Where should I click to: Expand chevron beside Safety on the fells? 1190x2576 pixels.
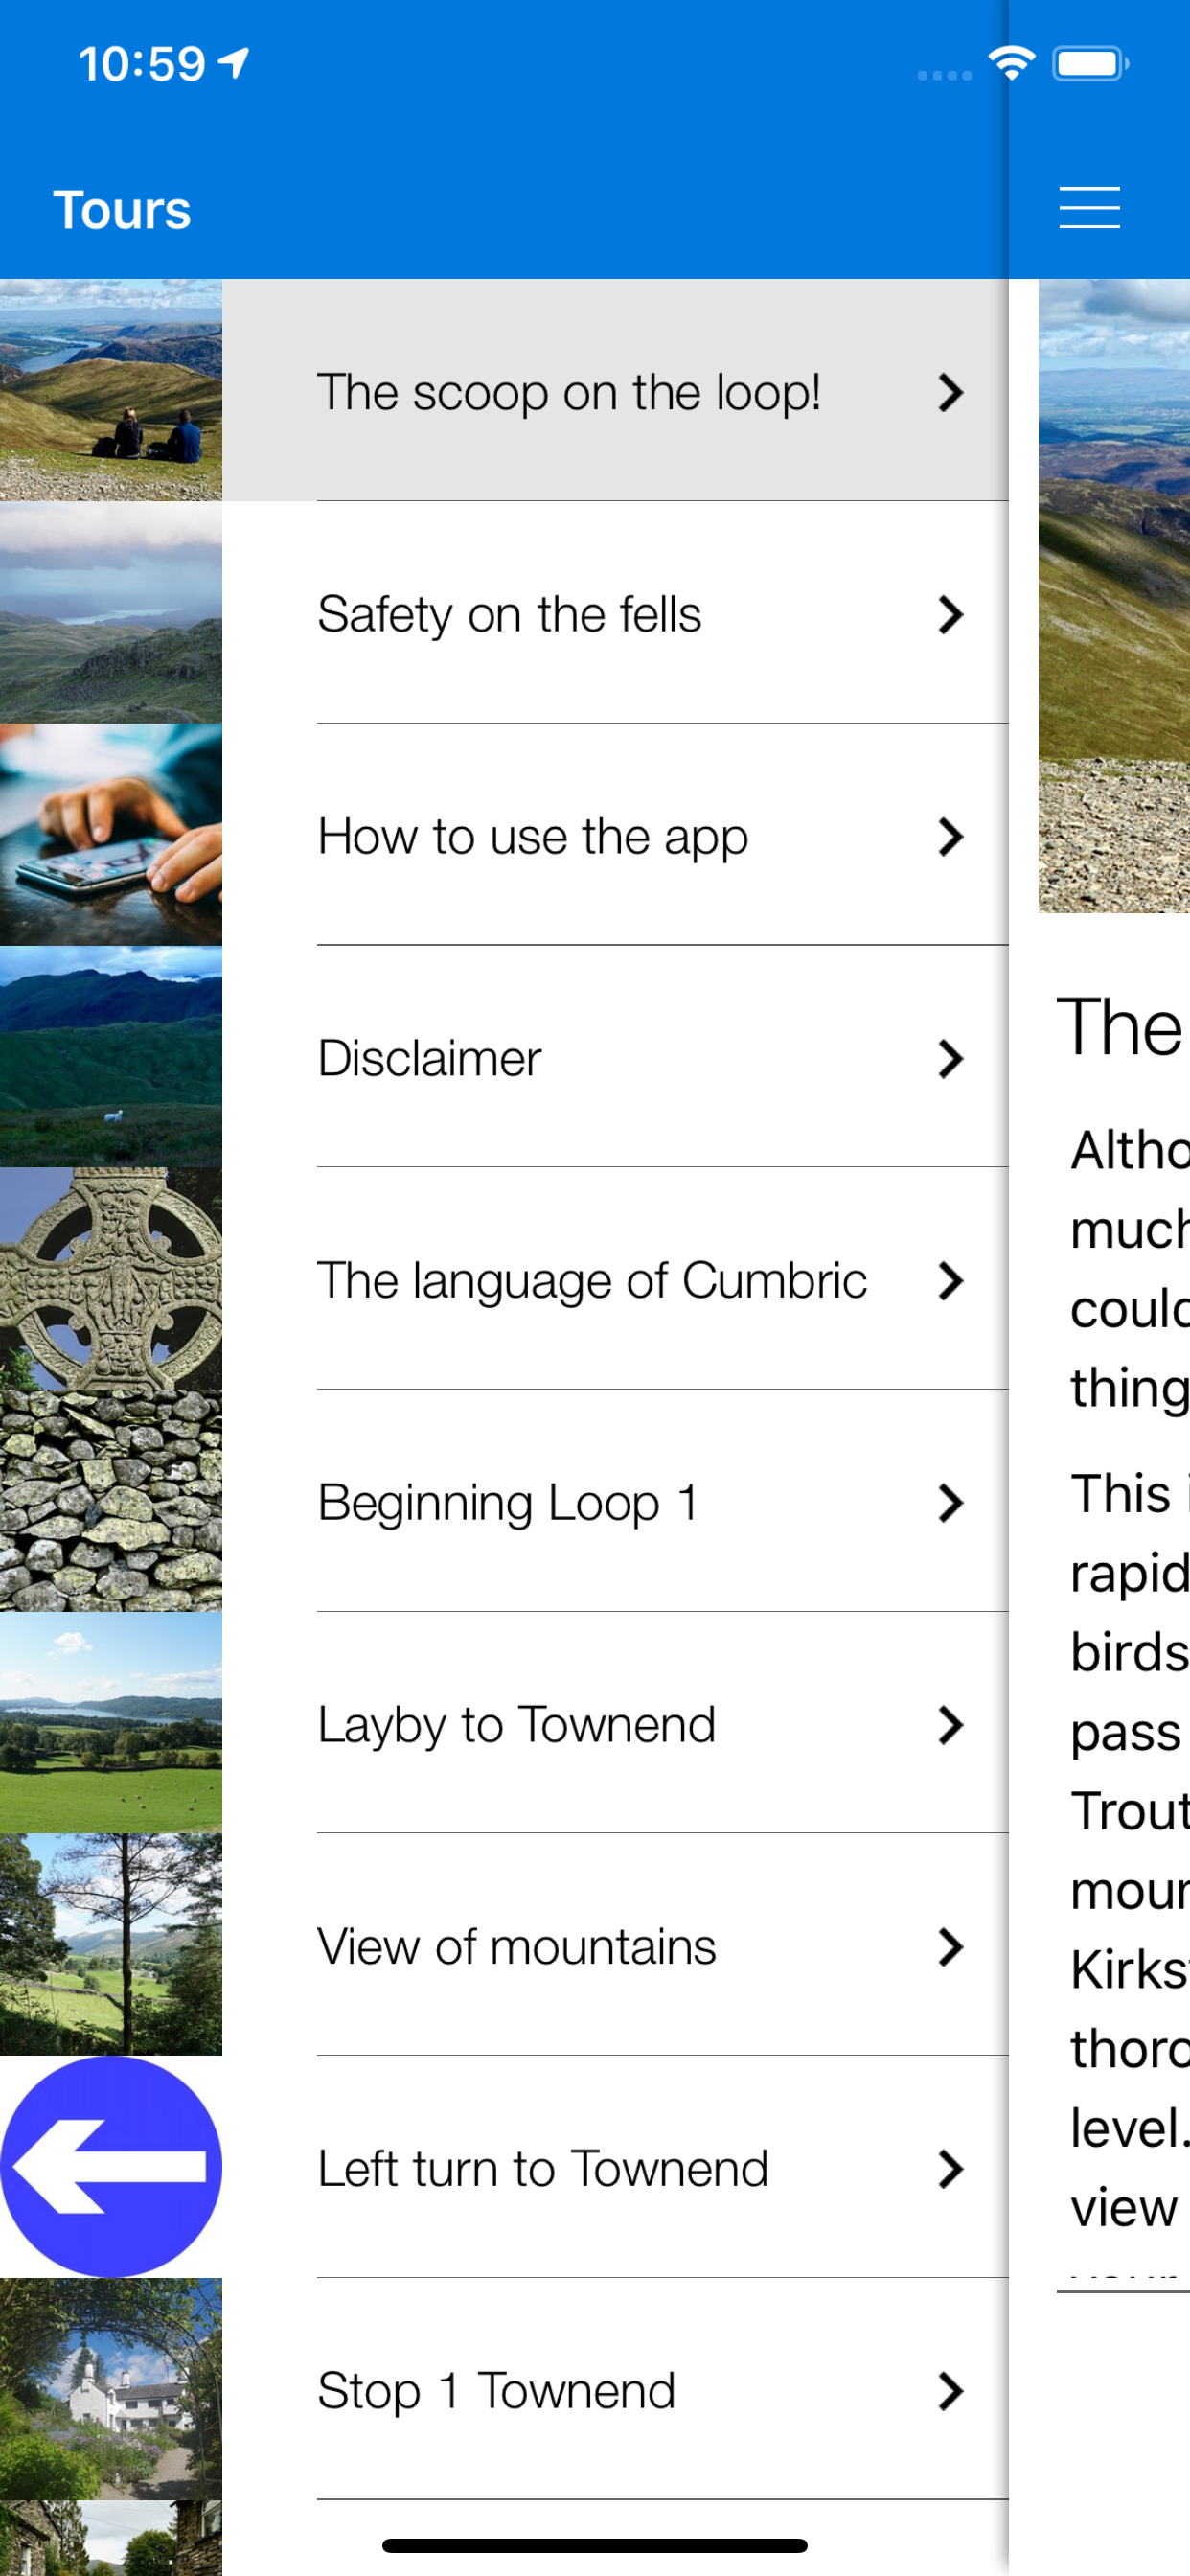point(950,614)
